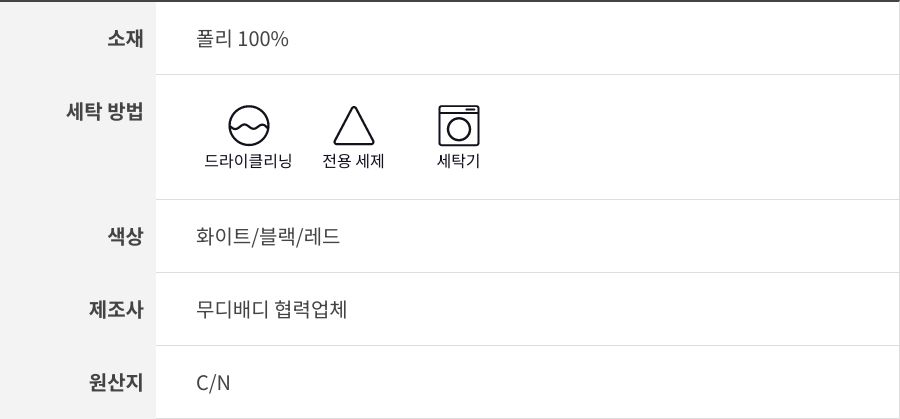The height and width of the screenshot is (419, 900).
Task: Click the 소재 row header
Action: click(x=125, y=39)
